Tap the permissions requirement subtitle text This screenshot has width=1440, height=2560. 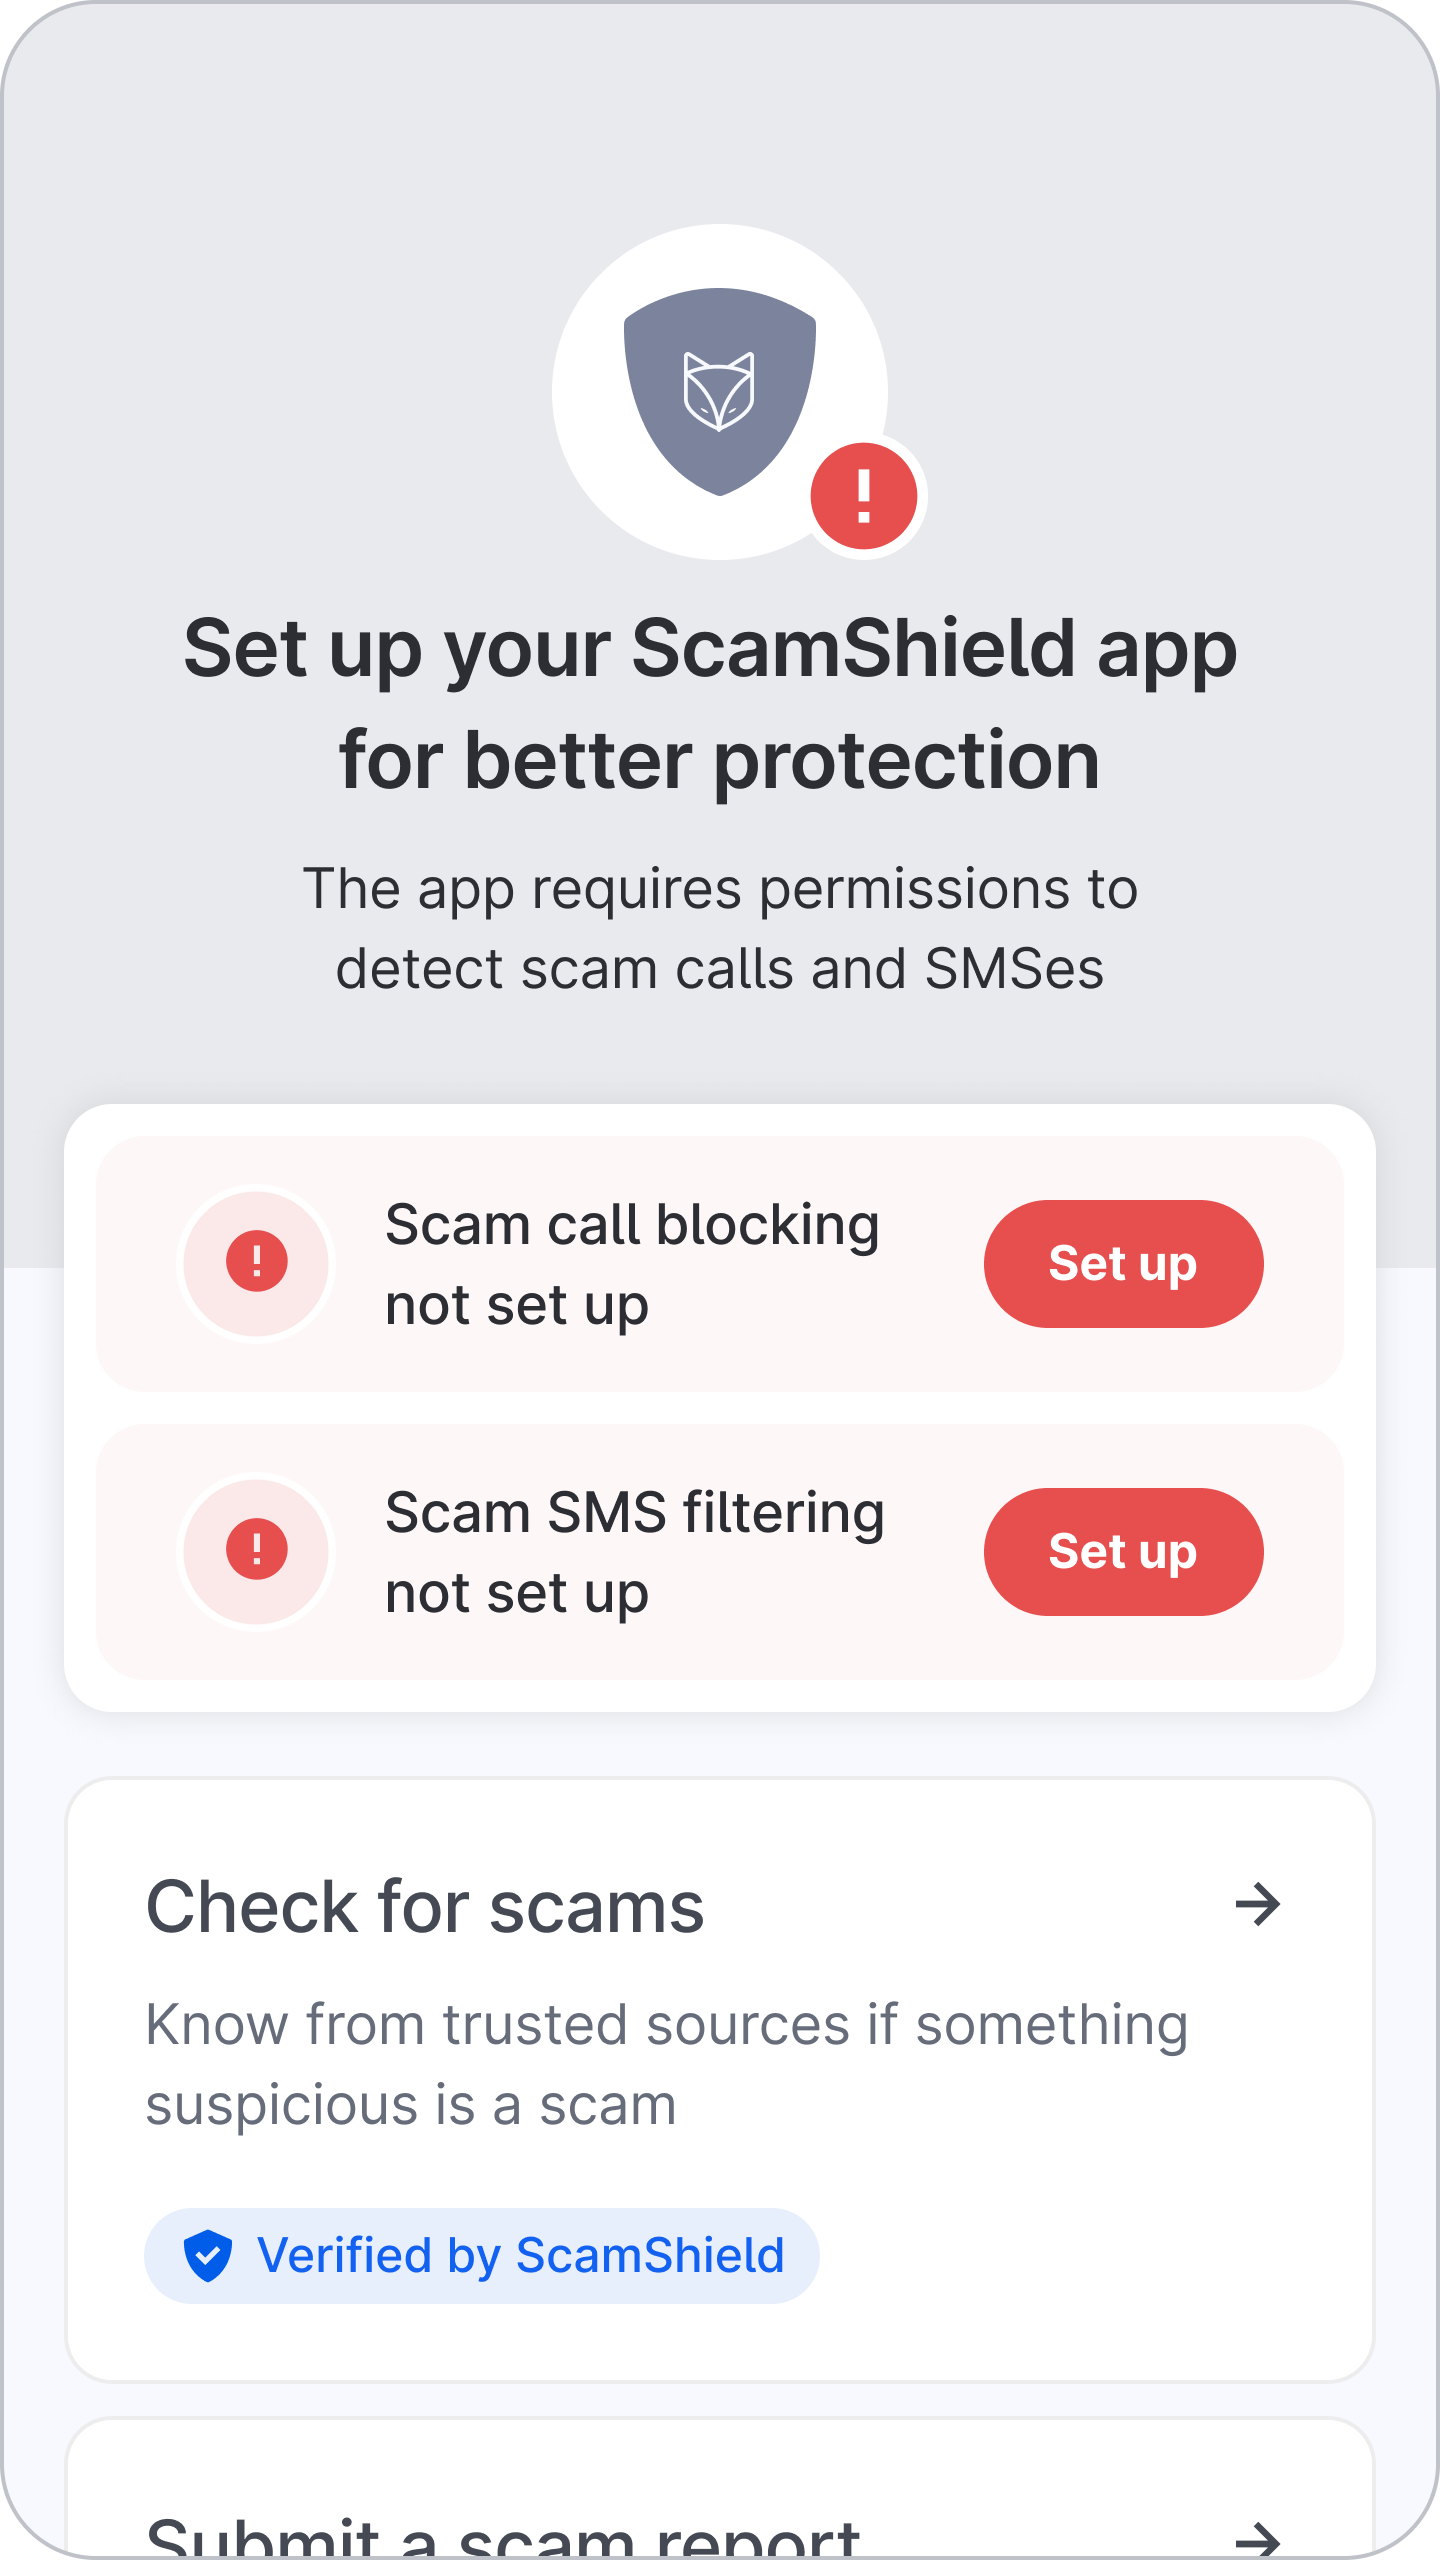point(720,929)
